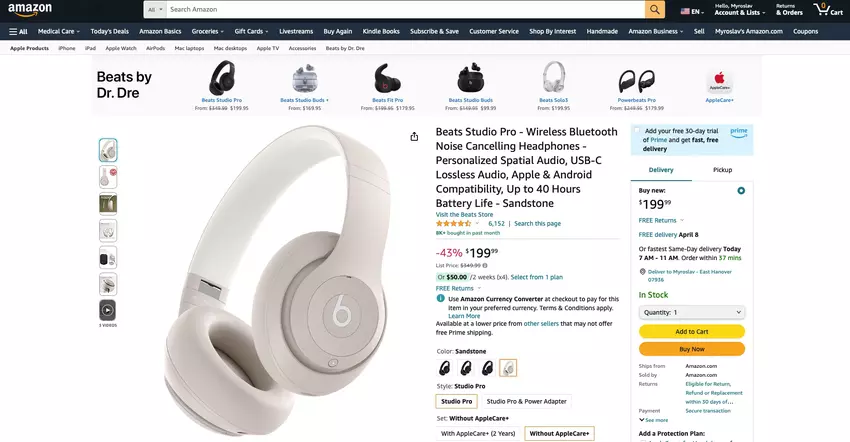Open the shopping cart icon
This screenshot has height=442, width=850.
(827, 9)
